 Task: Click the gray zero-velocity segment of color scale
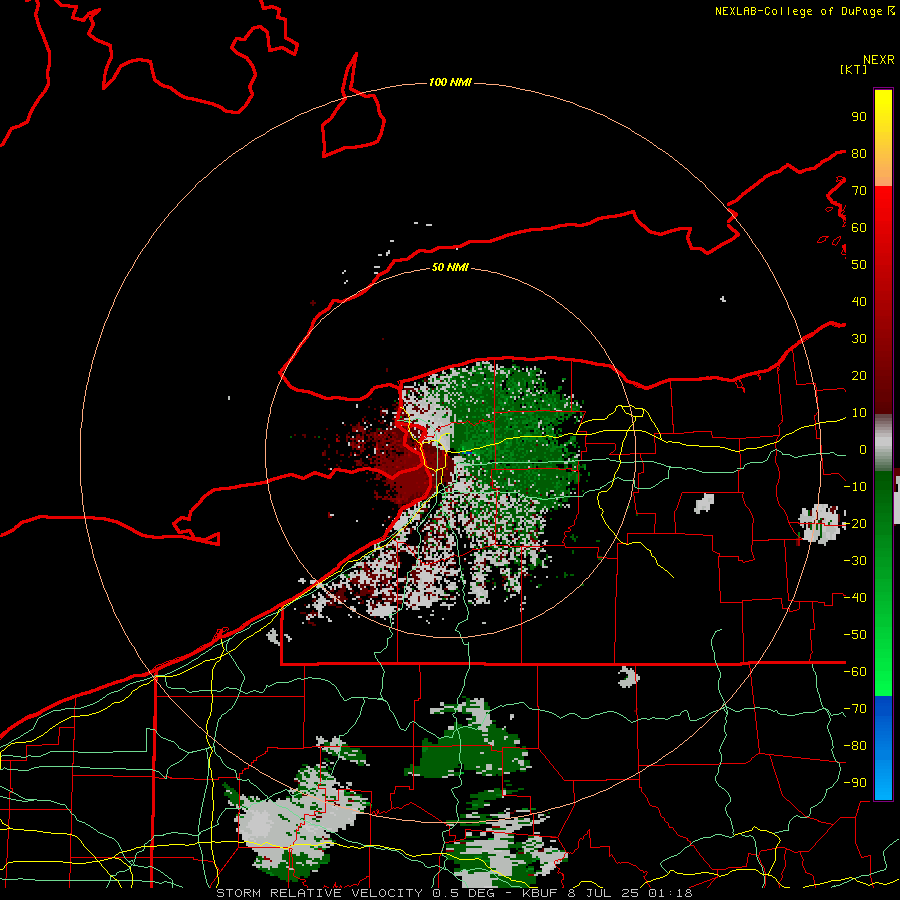(883, 443)
